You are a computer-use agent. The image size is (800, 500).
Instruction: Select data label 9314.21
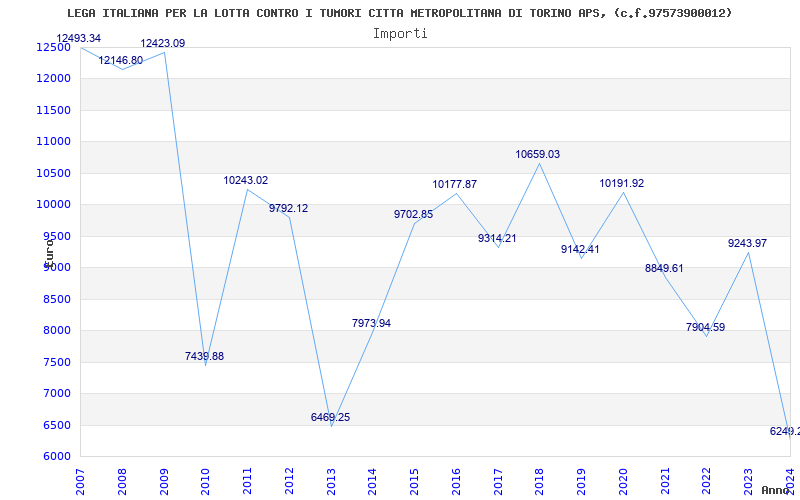coord(497,238)
